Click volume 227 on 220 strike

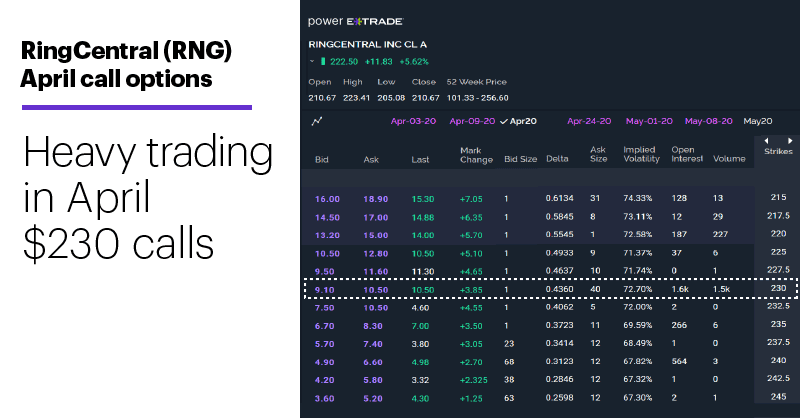coord(720,234)
